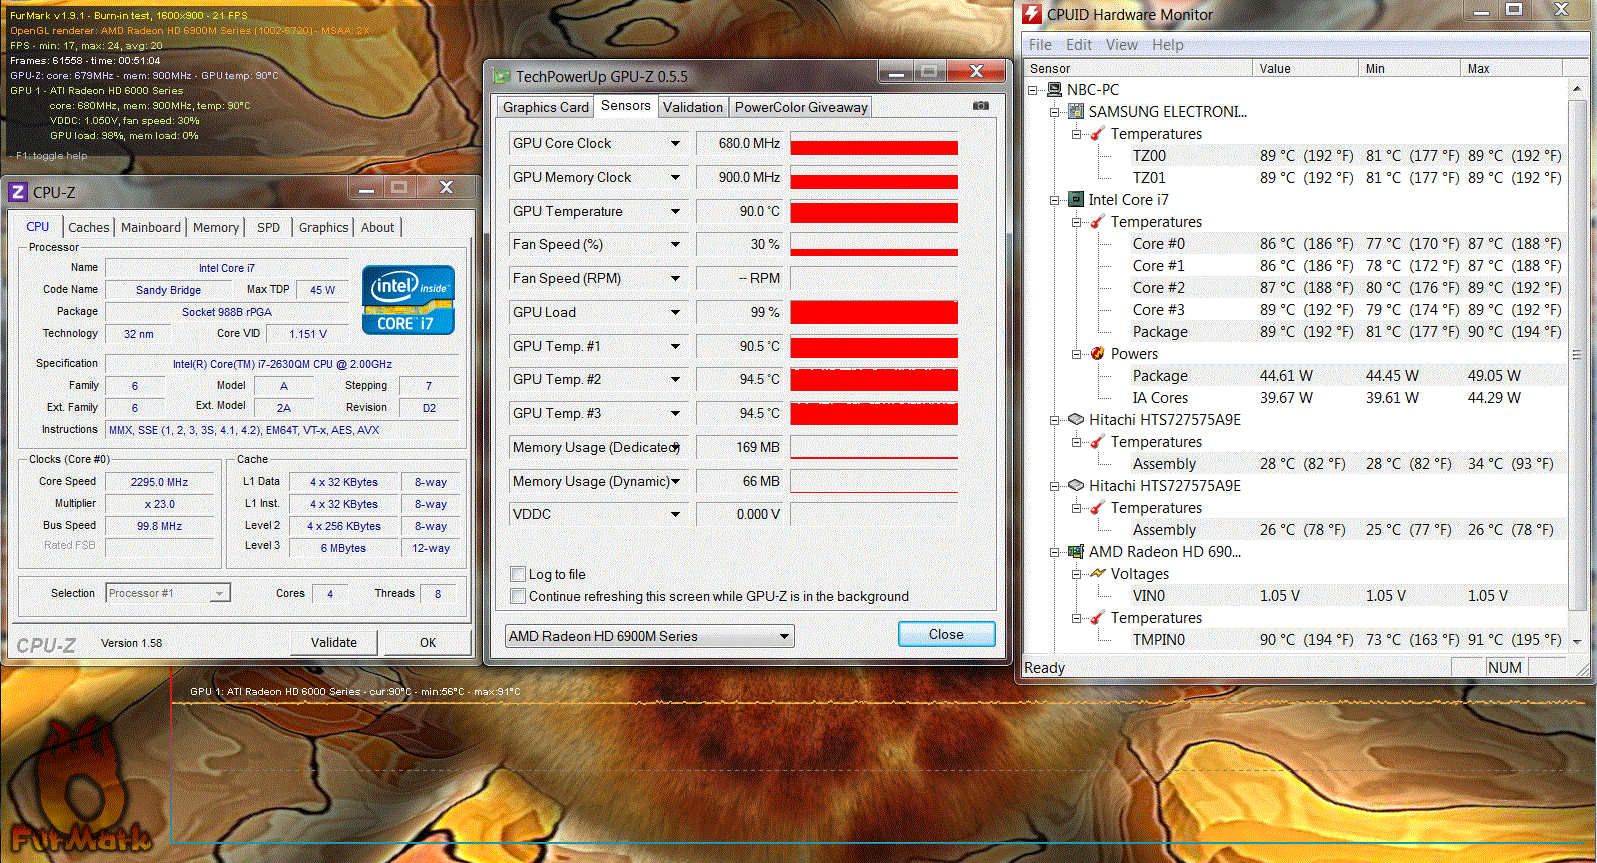Open the Edit menu in Hardware Monitor
The height and width of the screenshot is (863, 1597).
1079,45
